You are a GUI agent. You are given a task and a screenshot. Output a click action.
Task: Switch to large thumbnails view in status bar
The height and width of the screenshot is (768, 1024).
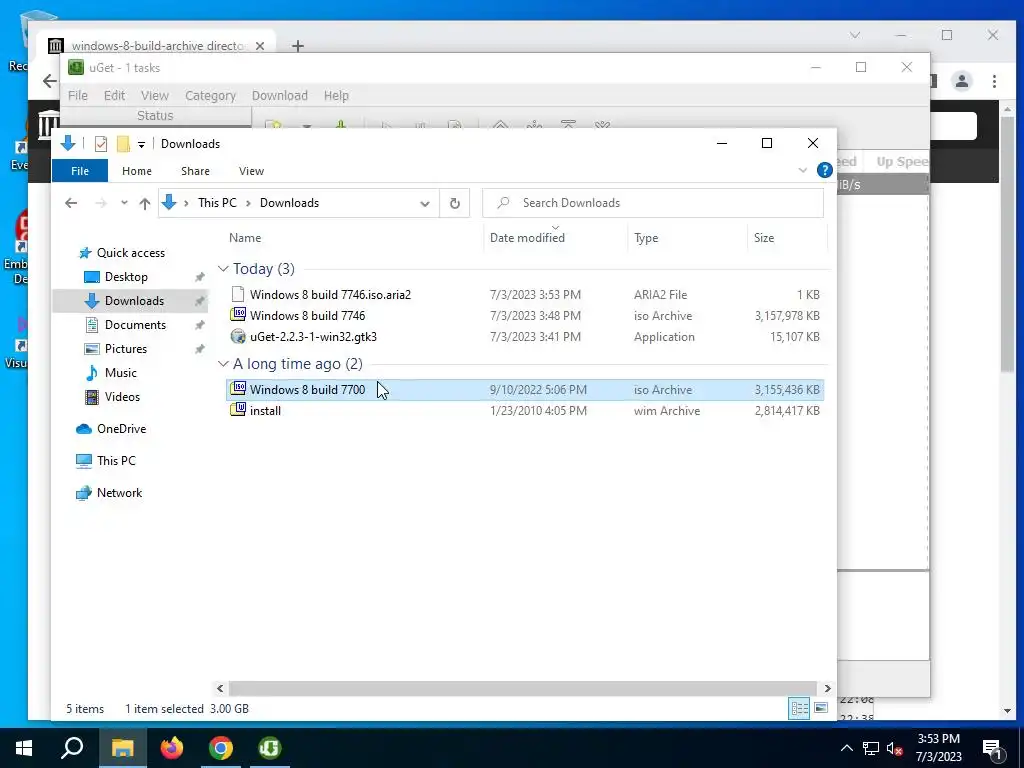(x=821, y=709)
